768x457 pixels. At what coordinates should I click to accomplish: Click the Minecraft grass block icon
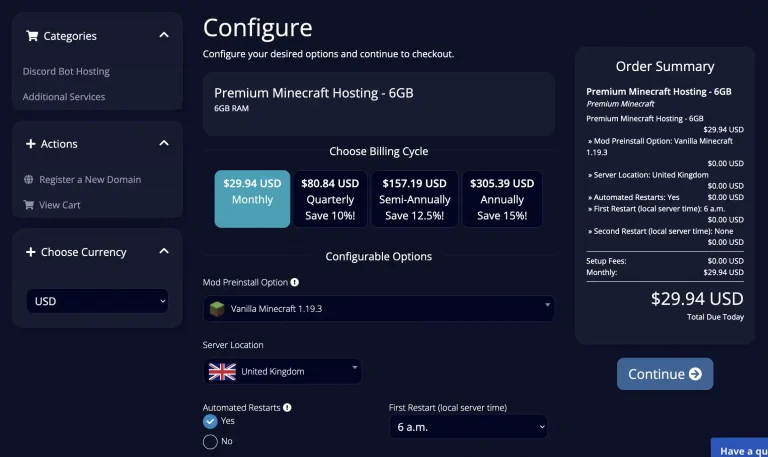[x=217, y=309]
